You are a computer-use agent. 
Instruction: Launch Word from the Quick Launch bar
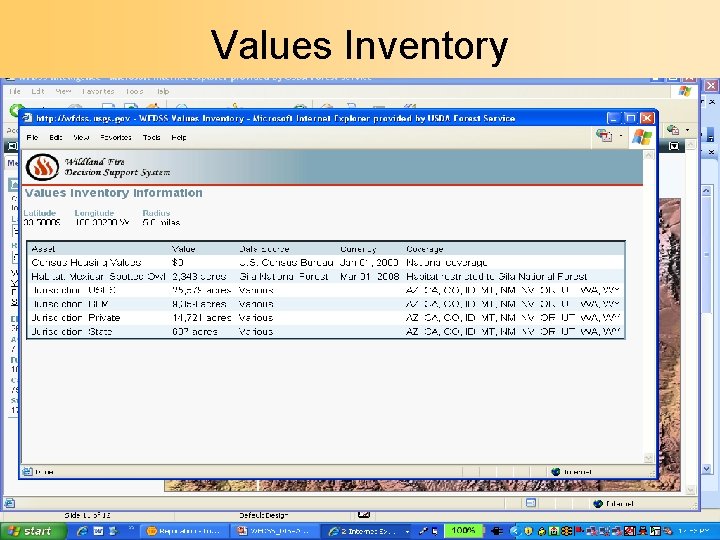(98, 531)
